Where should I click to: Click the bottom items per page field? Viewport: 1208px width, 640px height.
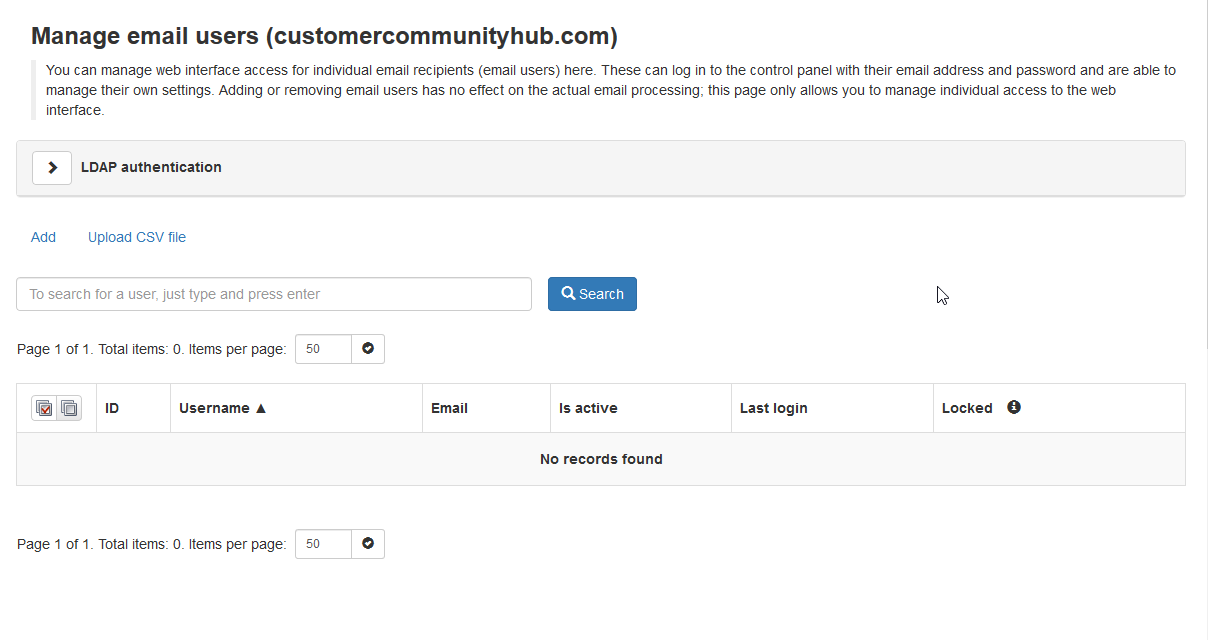[x=323, y=544]
